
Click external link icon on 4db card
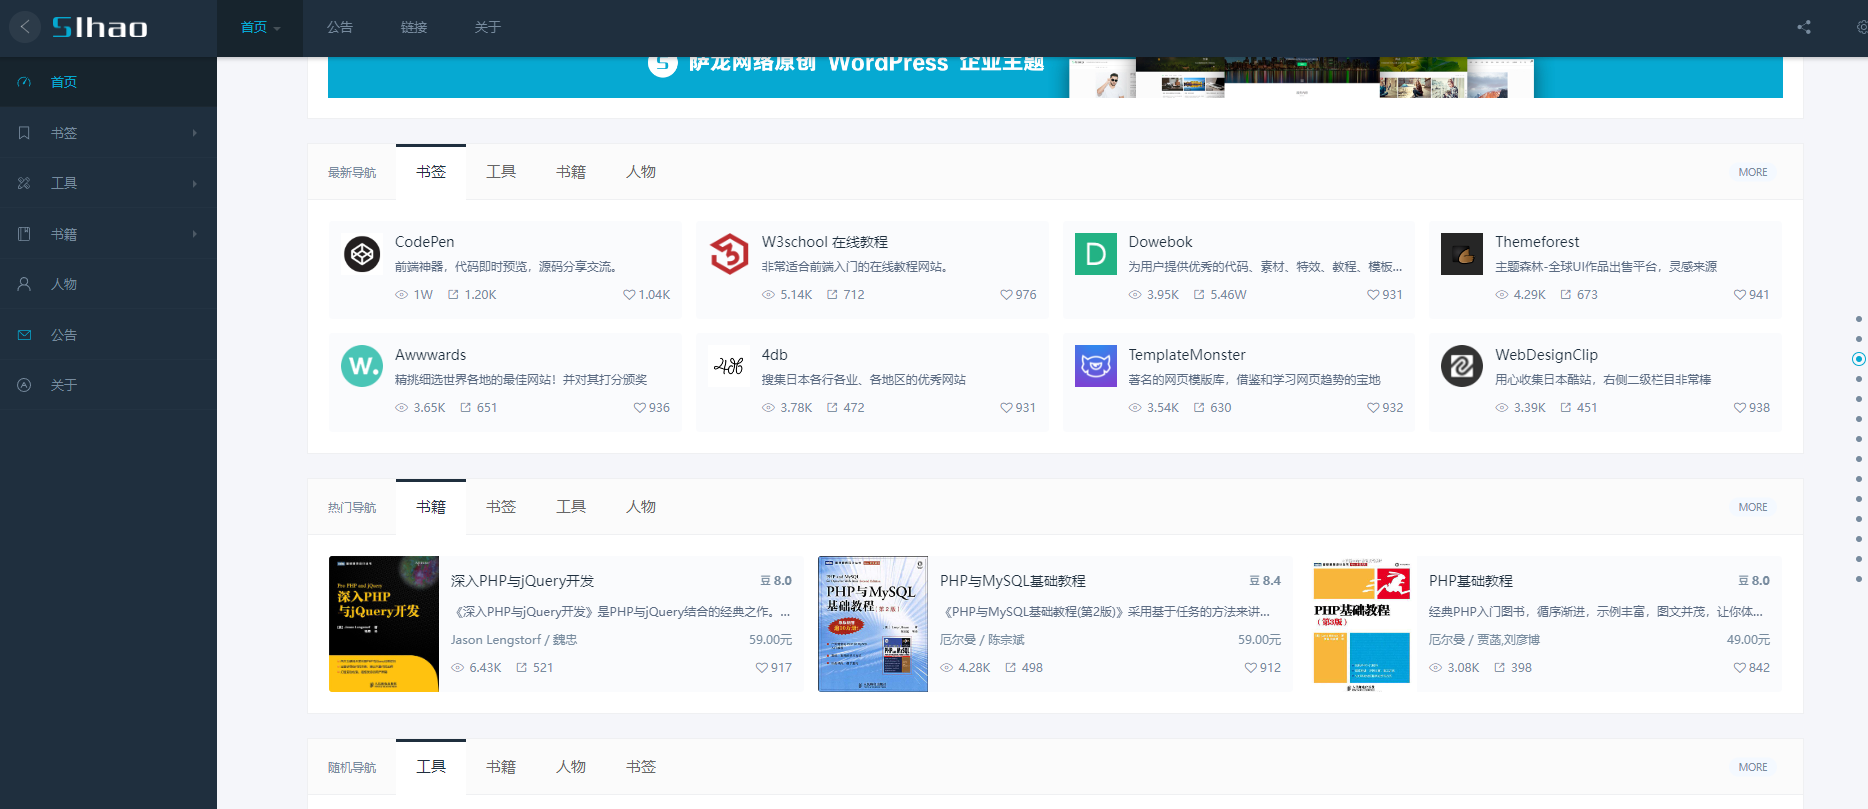(832, 408)
